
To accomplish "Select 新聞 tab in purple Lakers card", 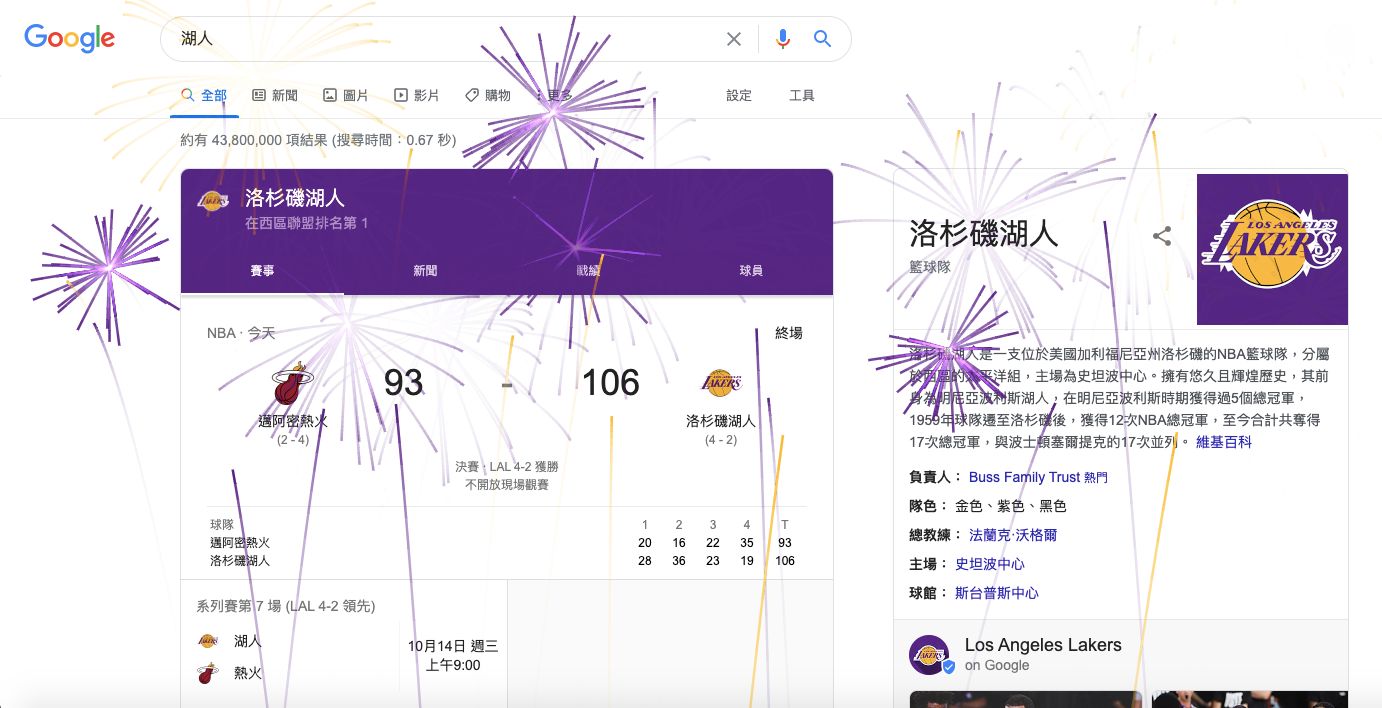I will [x=425, y=271].
